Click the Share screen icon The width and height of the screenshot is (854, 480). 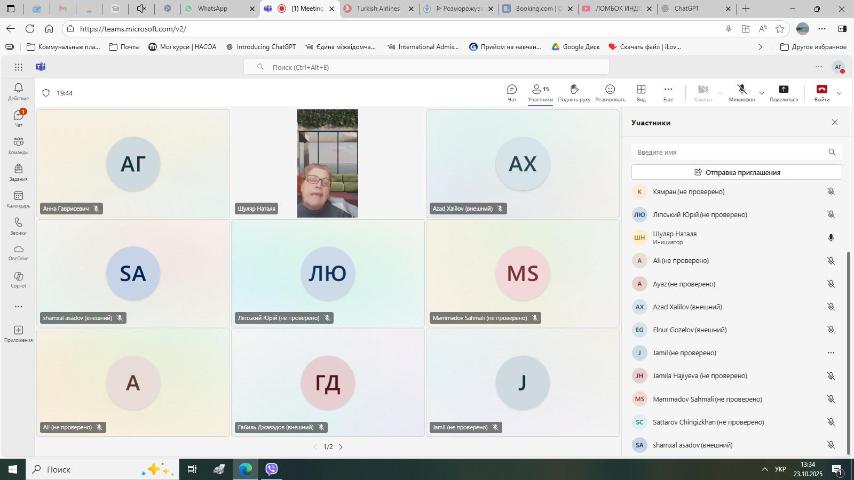point(783,92)
